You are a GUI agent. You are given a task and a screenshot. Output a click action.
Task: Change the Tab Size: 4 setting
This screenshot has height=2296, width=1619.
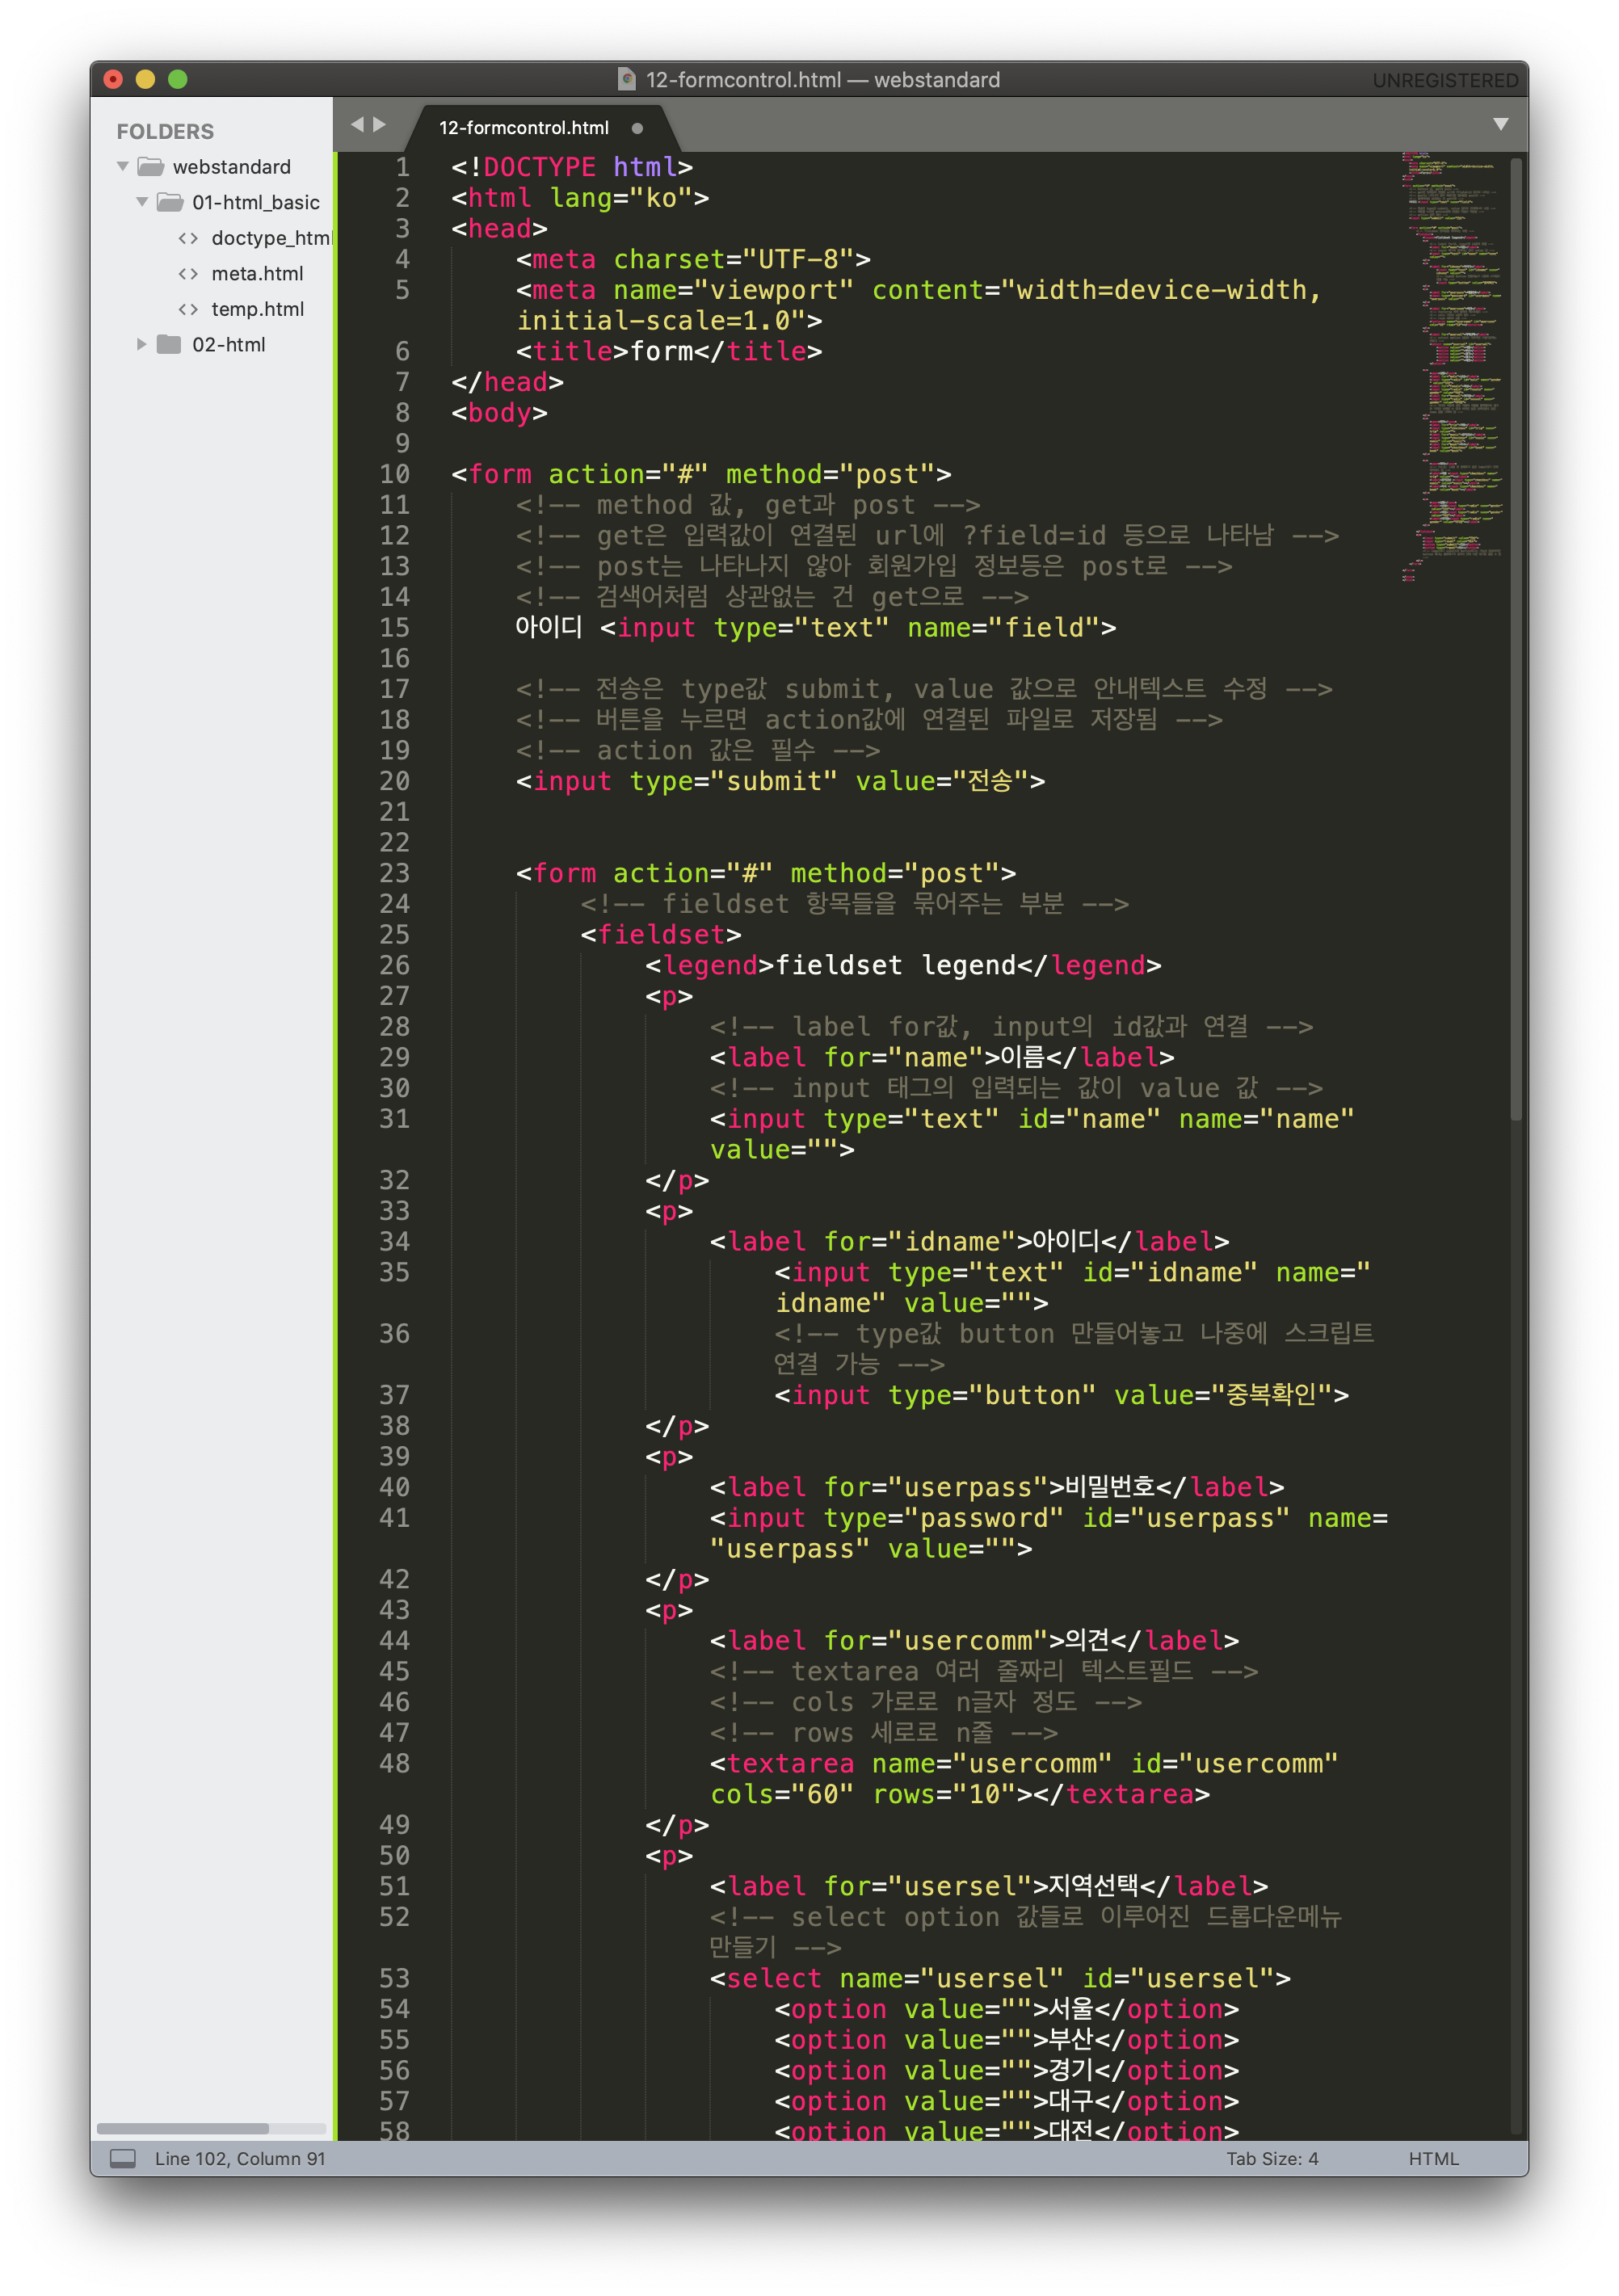pos(1272,2158)
